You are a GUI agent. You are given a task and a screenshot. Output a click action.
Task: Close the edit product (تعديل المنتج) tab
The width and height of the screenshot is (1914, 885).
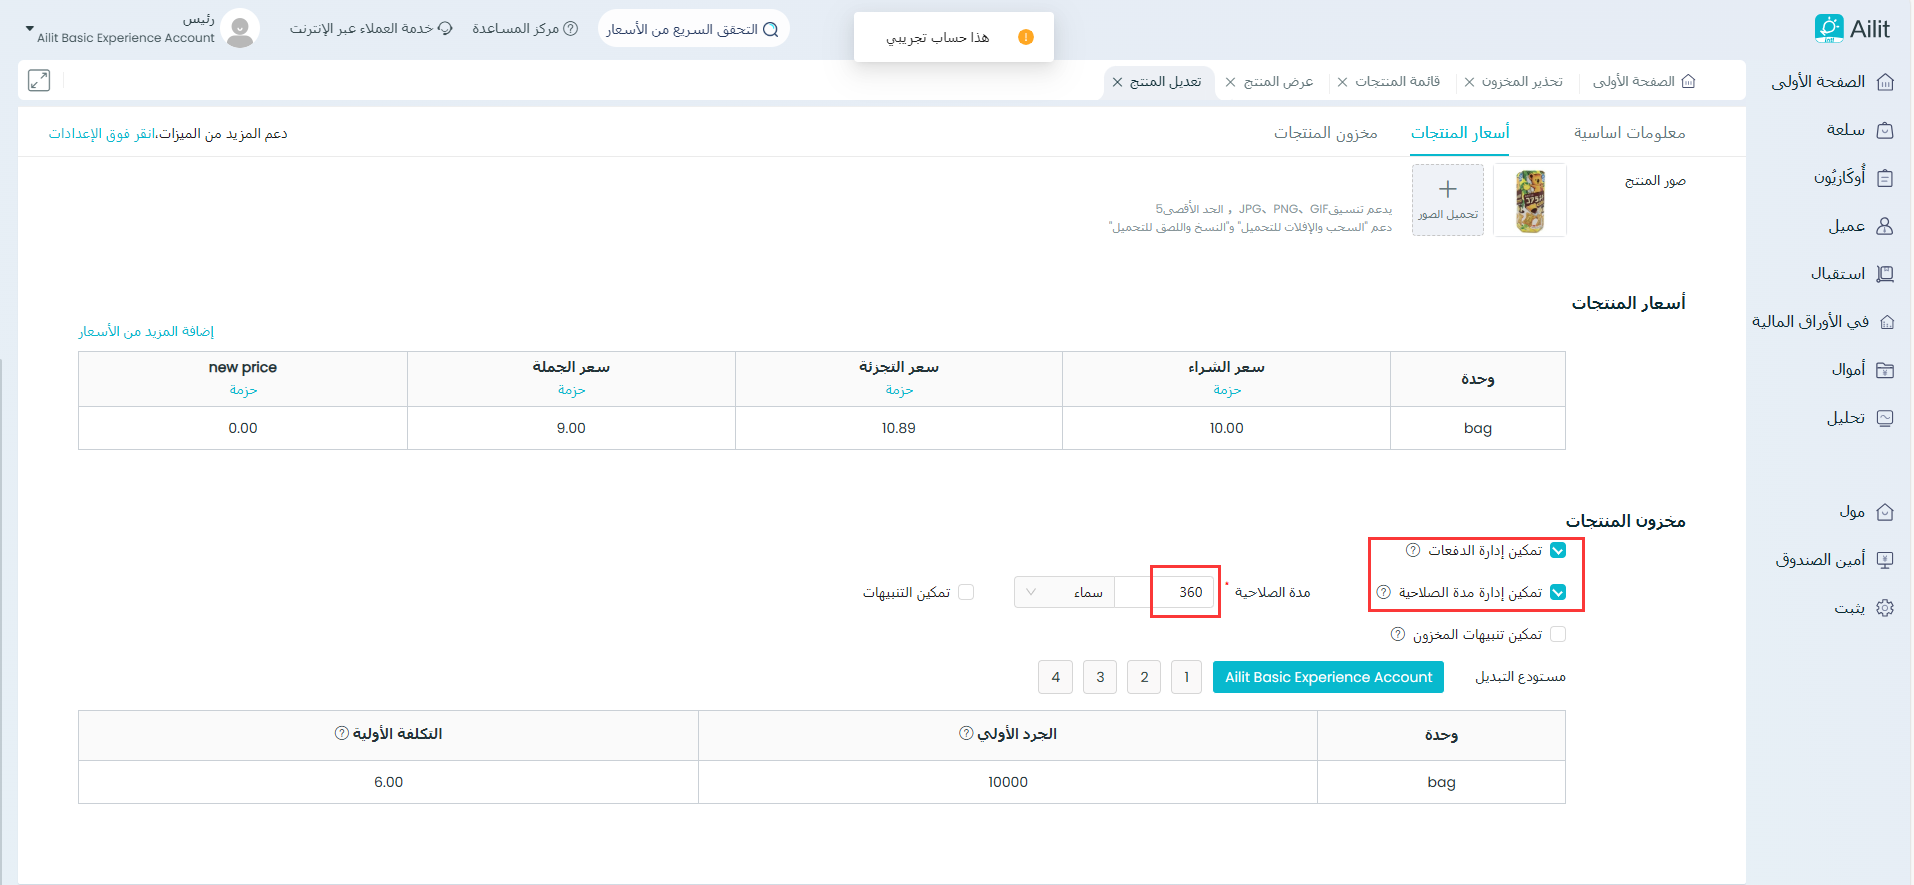point(1118,82)
